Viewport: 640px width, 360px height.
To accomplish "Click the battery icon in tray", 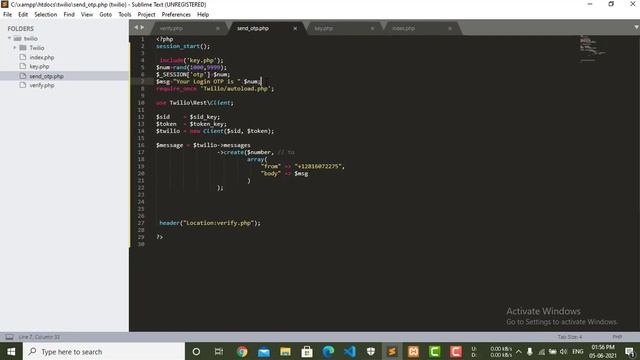I will point(553,351).
